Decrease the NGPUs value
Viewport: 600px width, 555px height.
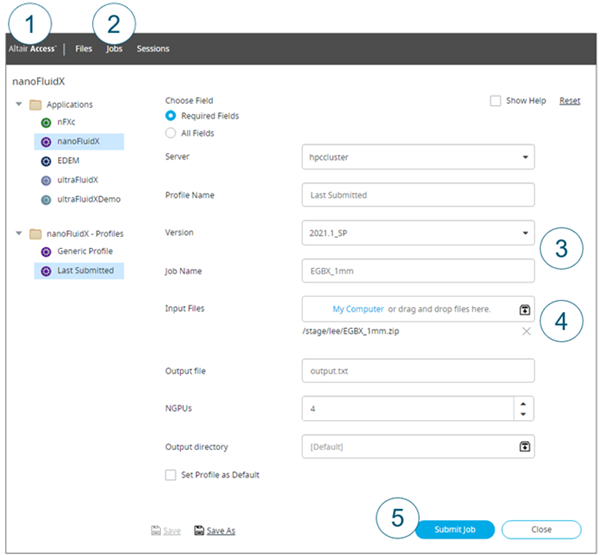[523, 414]
